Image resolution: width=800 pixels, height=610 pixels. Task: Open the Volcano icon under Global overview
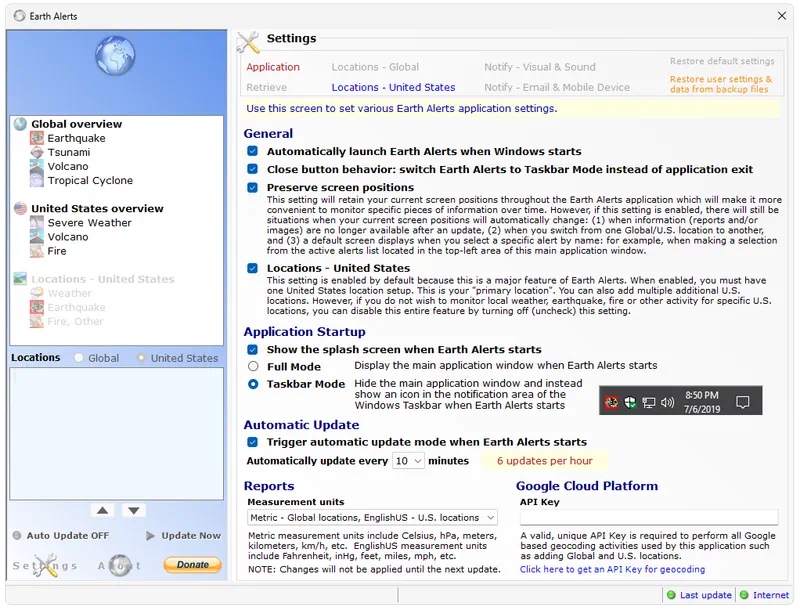(37, 166)
